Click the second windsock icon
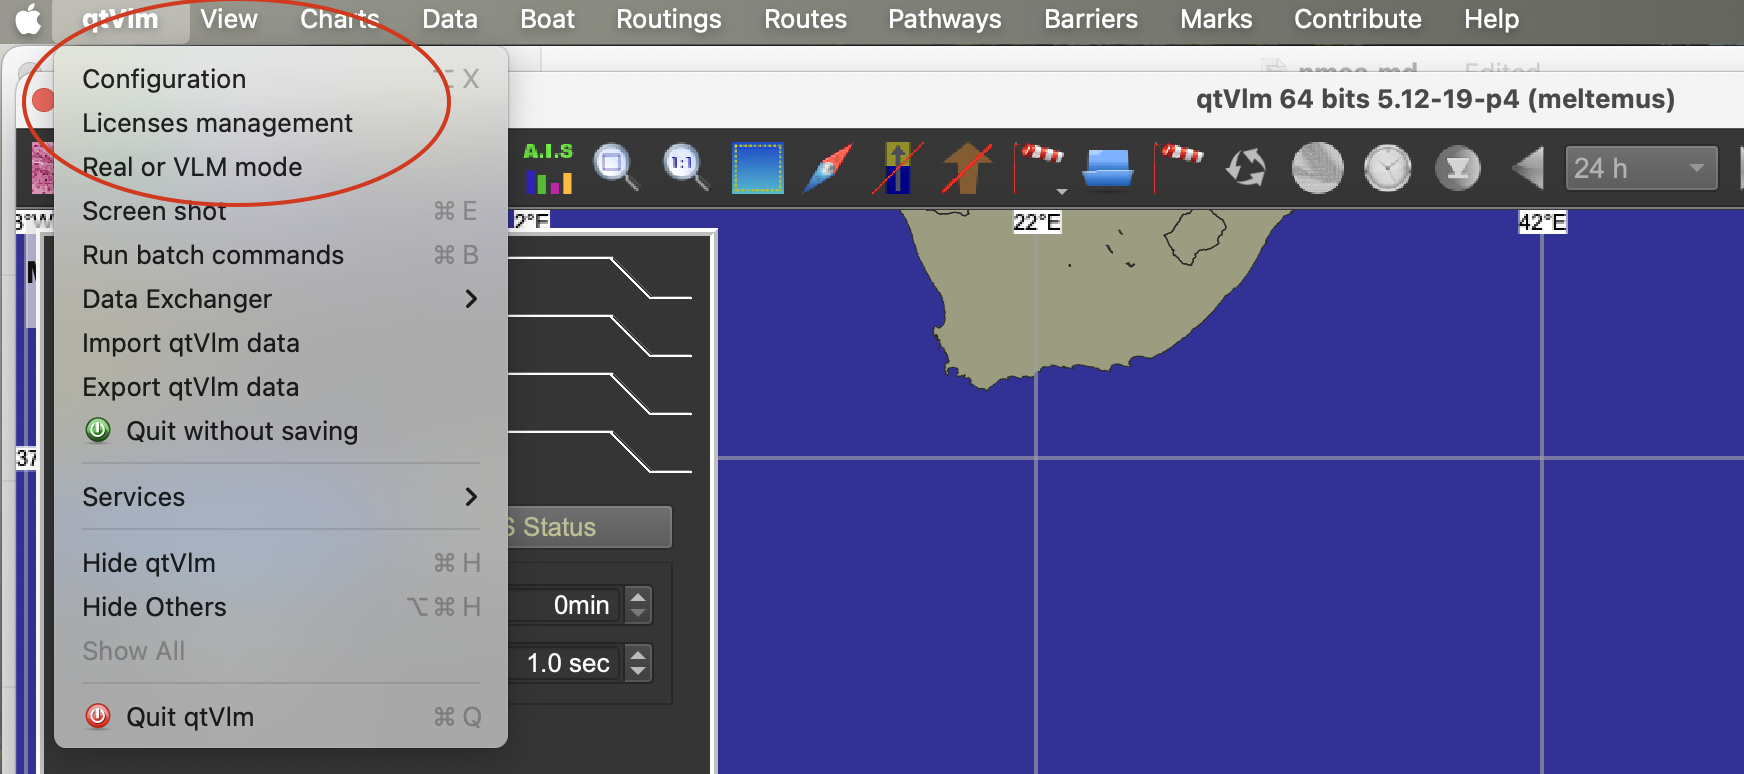 click(x=1178, y=166)
